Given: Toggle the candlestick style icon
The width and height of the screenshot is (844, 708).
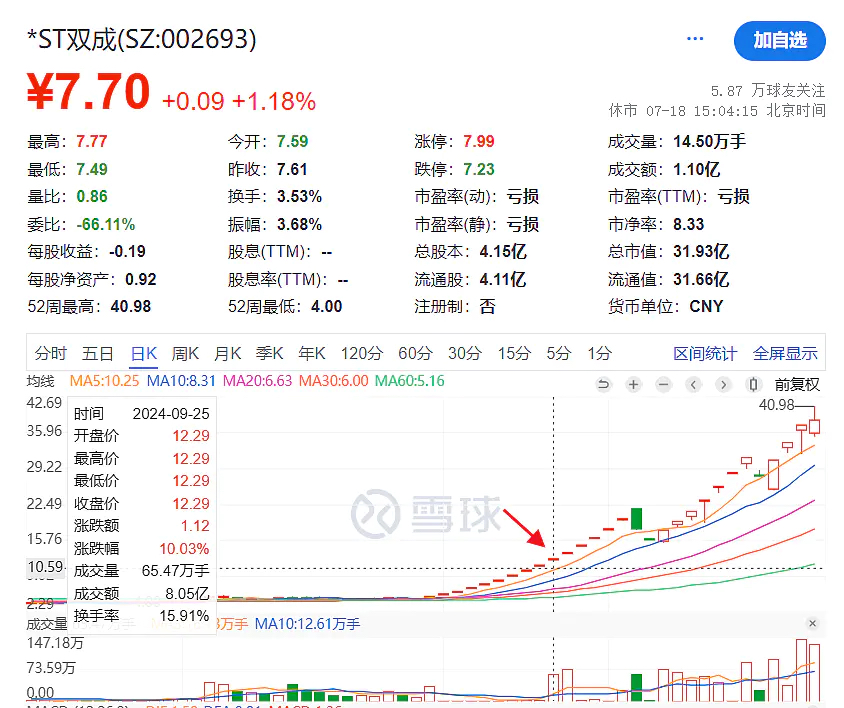Looking at the screenshot, I should tap(754, 384).
